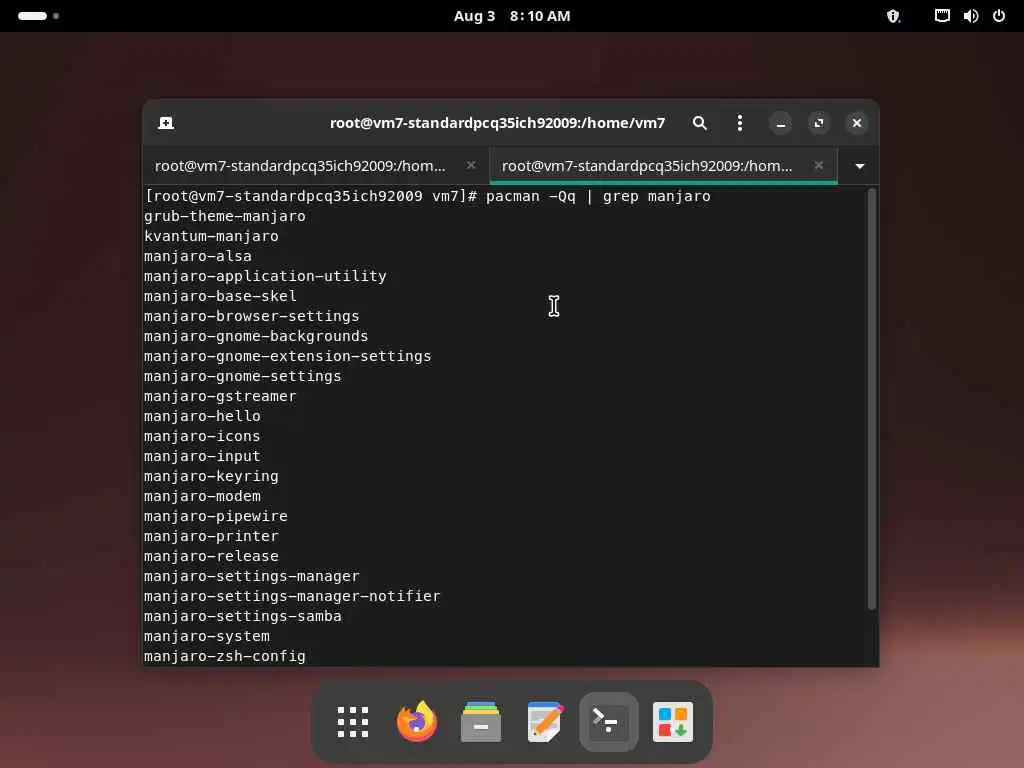Viewport: 1024px width, 768px height.
Task: Click the command line 'pacman -Qq | grep manjaro'
Action: [x=598, y=196]
